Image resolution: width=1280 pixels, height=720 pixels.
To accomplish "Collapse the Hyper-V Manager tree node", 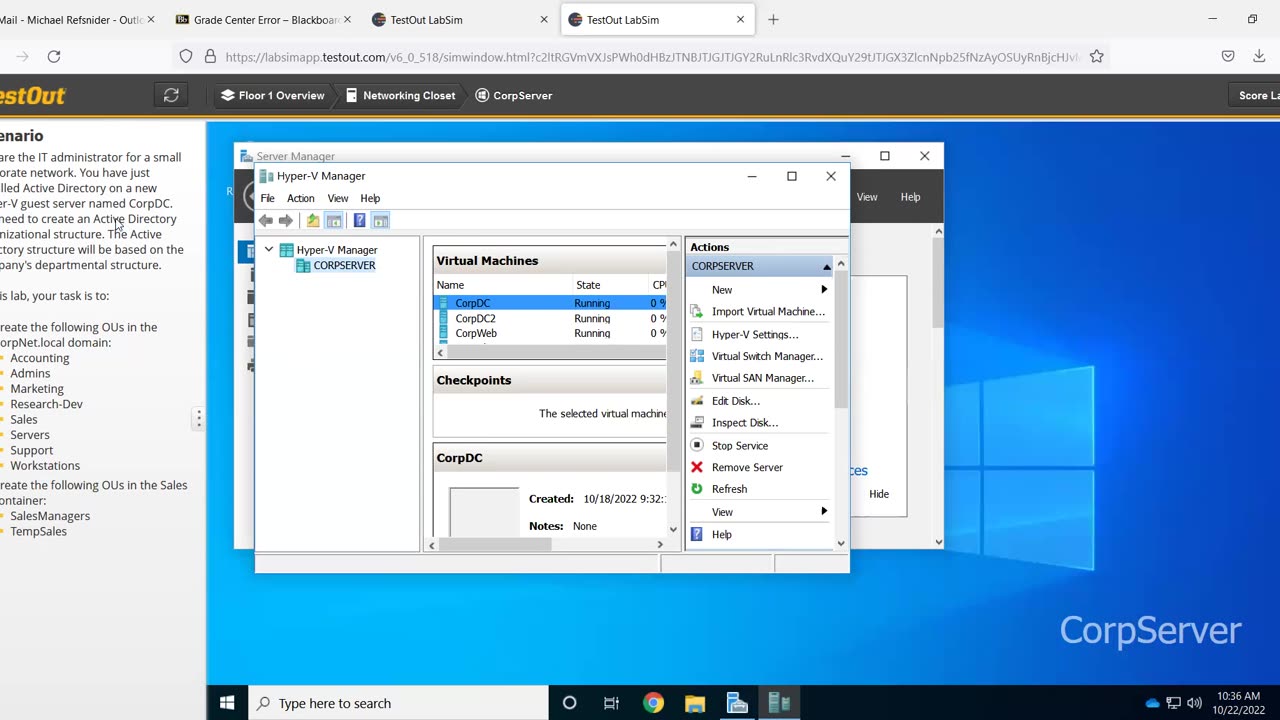I will 268,250.
